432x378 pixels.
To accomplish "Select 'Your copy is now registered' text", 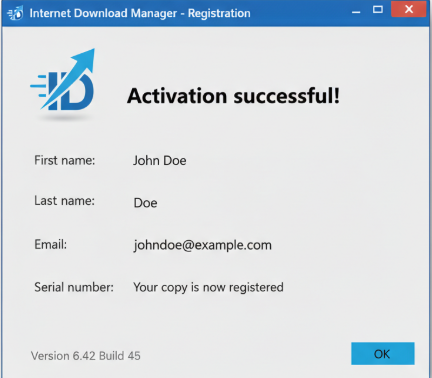I will (208, 287).
